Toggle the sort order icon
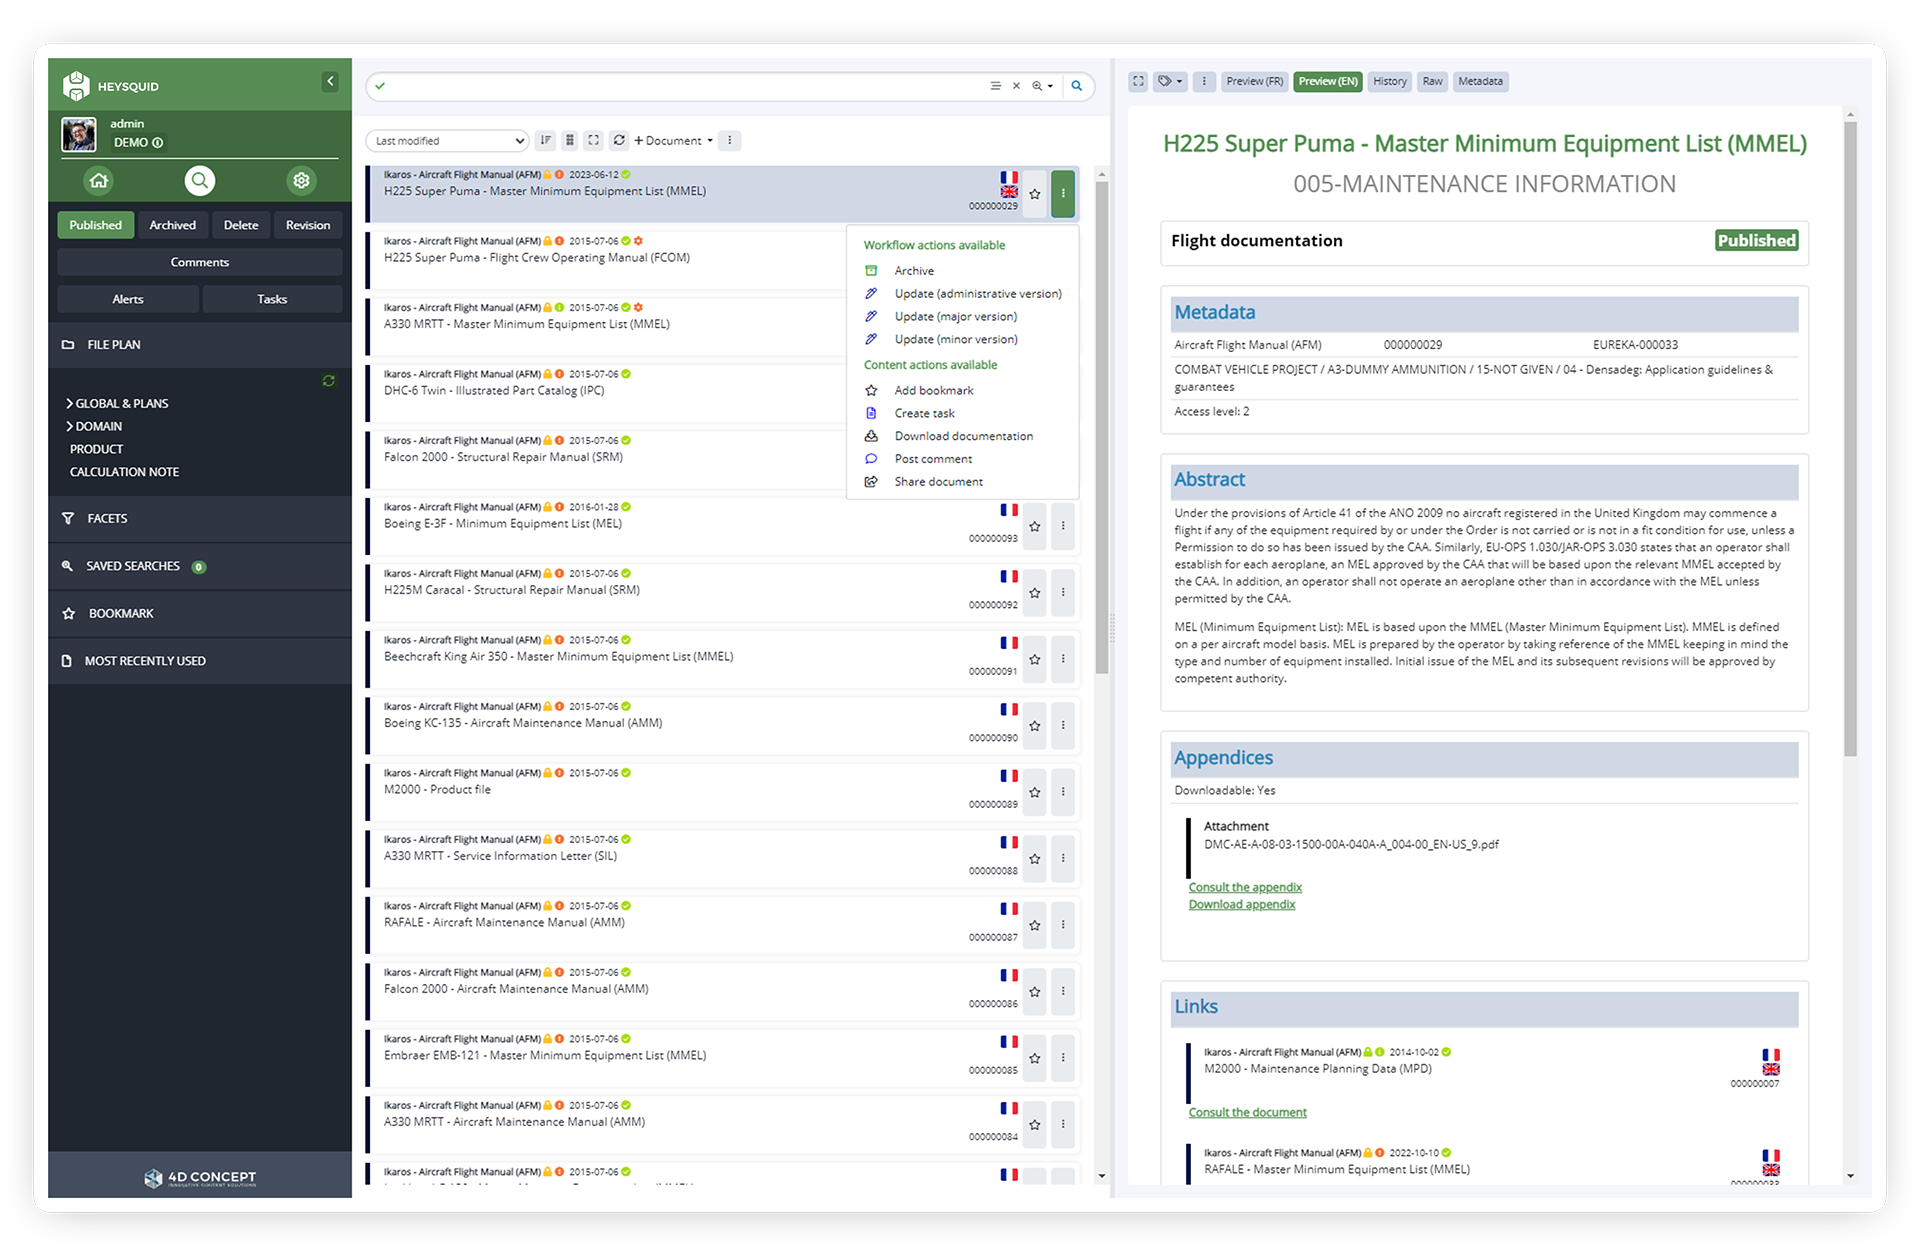Image resolution: width=1920 pixels, height=1256 pixels. click(546, 141)
